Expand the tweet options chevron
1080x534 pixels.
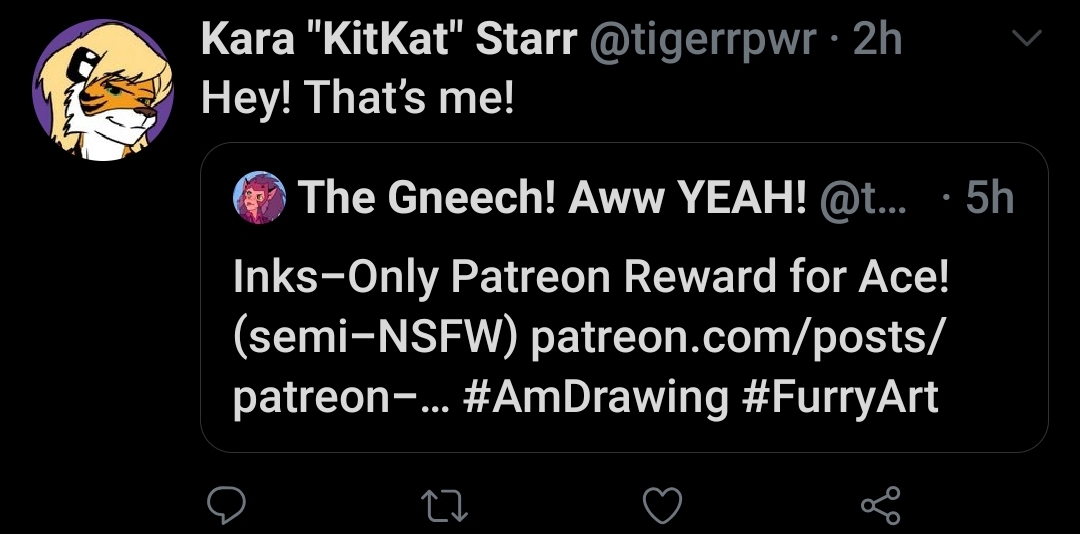point(1027,39)
